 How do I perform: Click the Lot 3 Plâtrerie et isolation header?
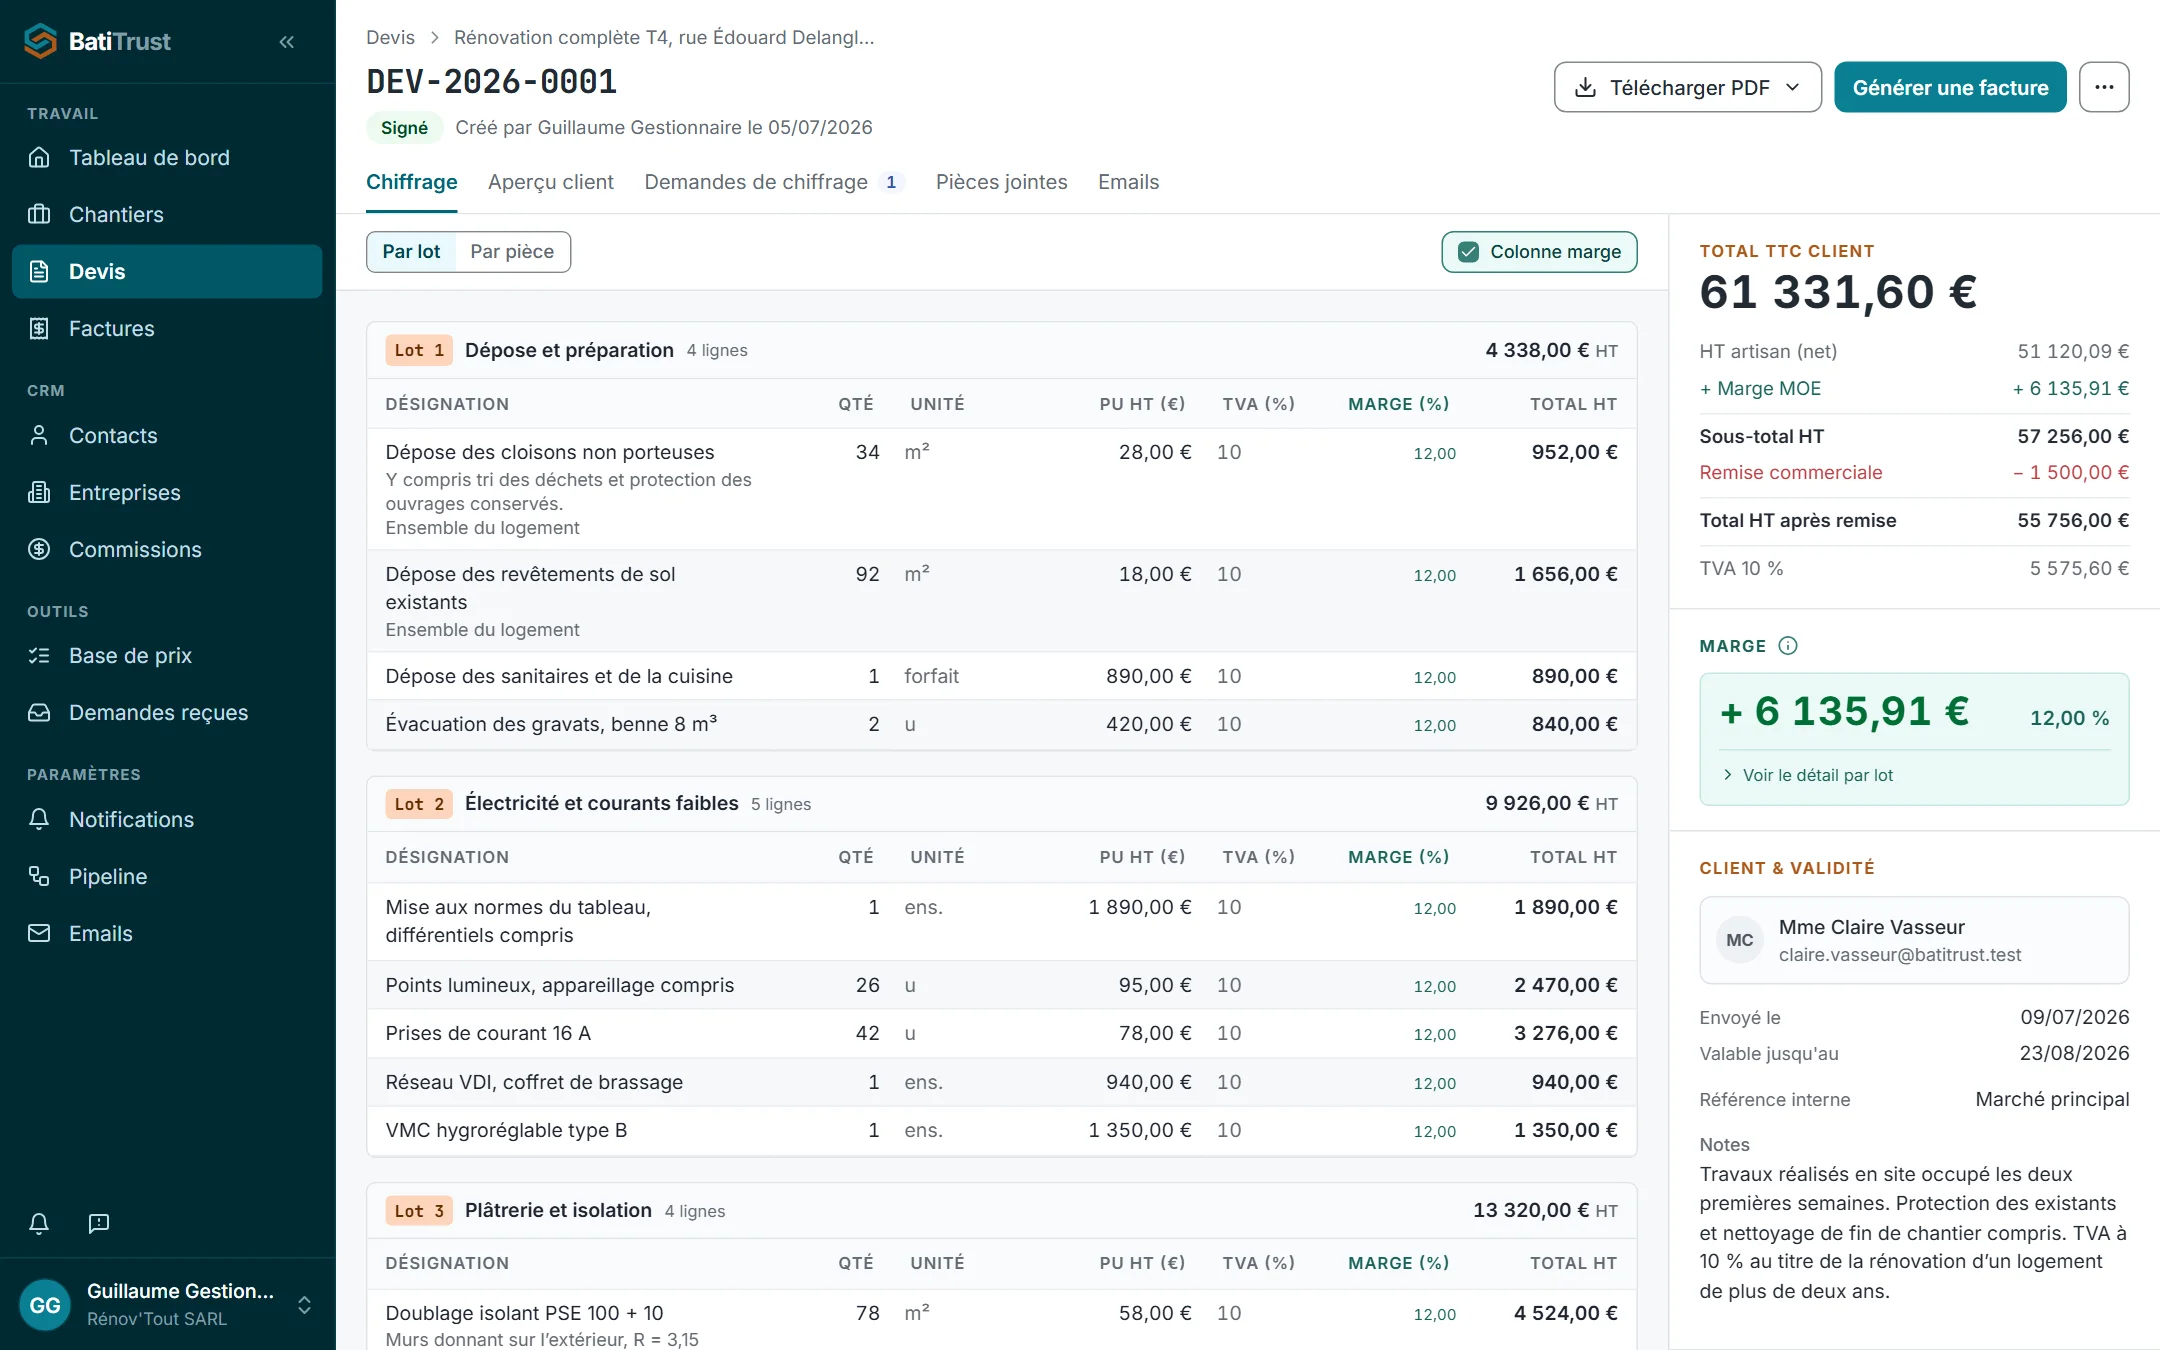coord(1001,1211)
